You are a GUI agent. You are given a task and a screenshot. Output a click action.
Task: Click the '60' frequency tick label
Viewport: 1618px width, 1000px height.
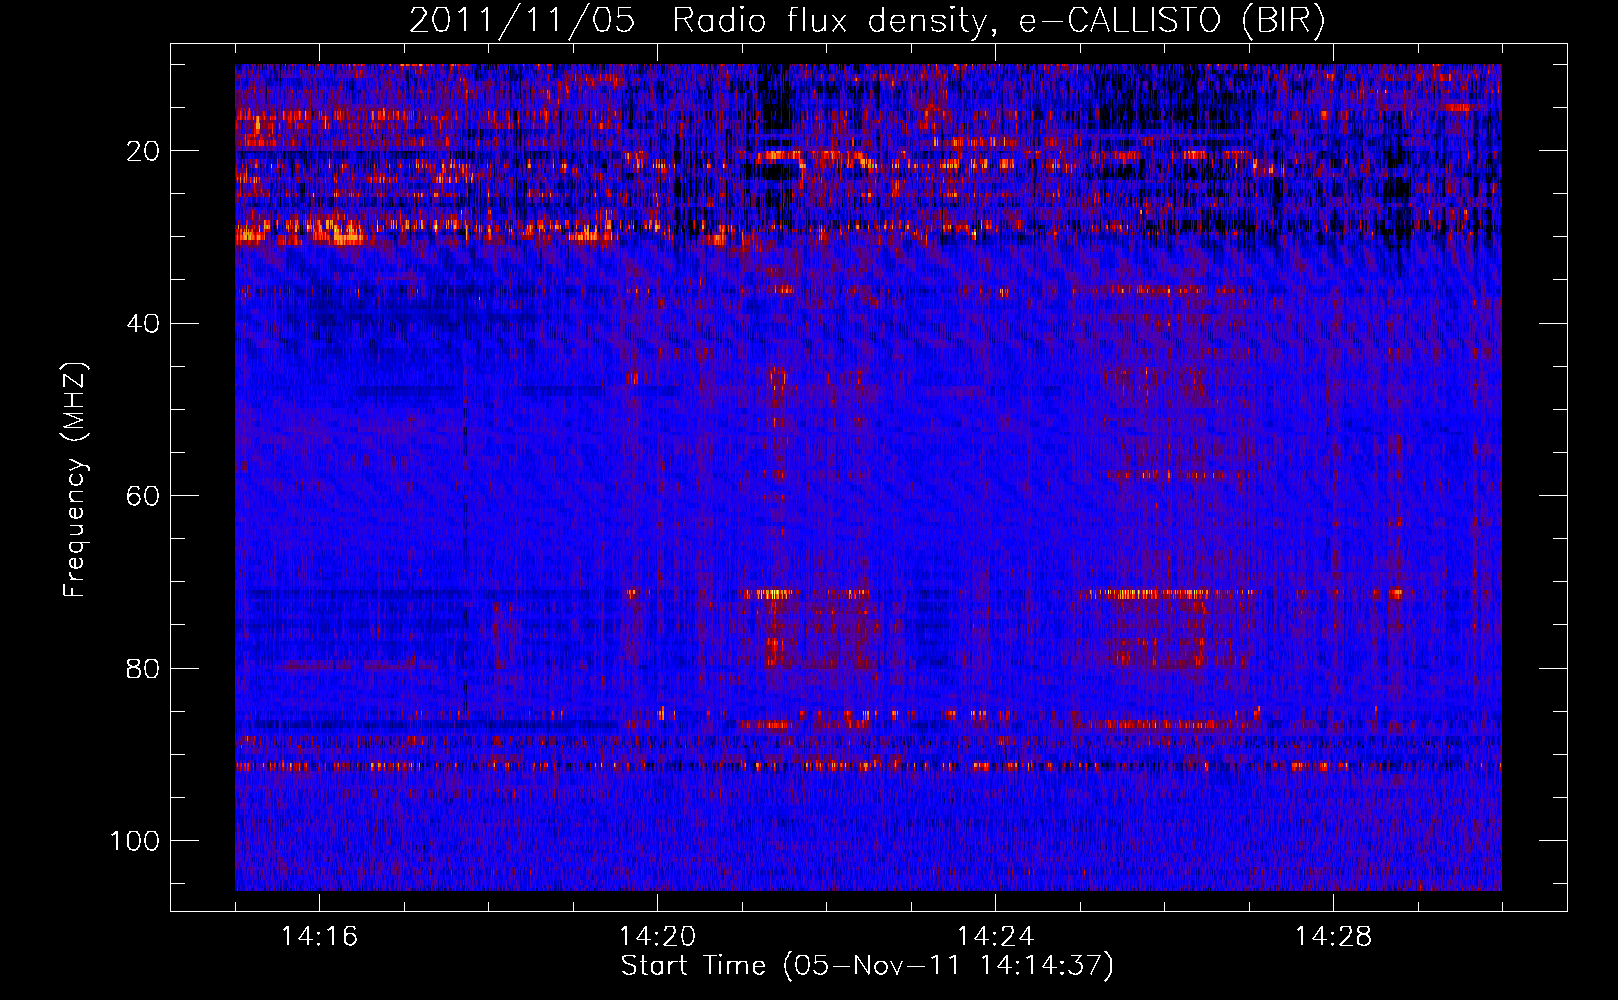(x=144, y=496)
